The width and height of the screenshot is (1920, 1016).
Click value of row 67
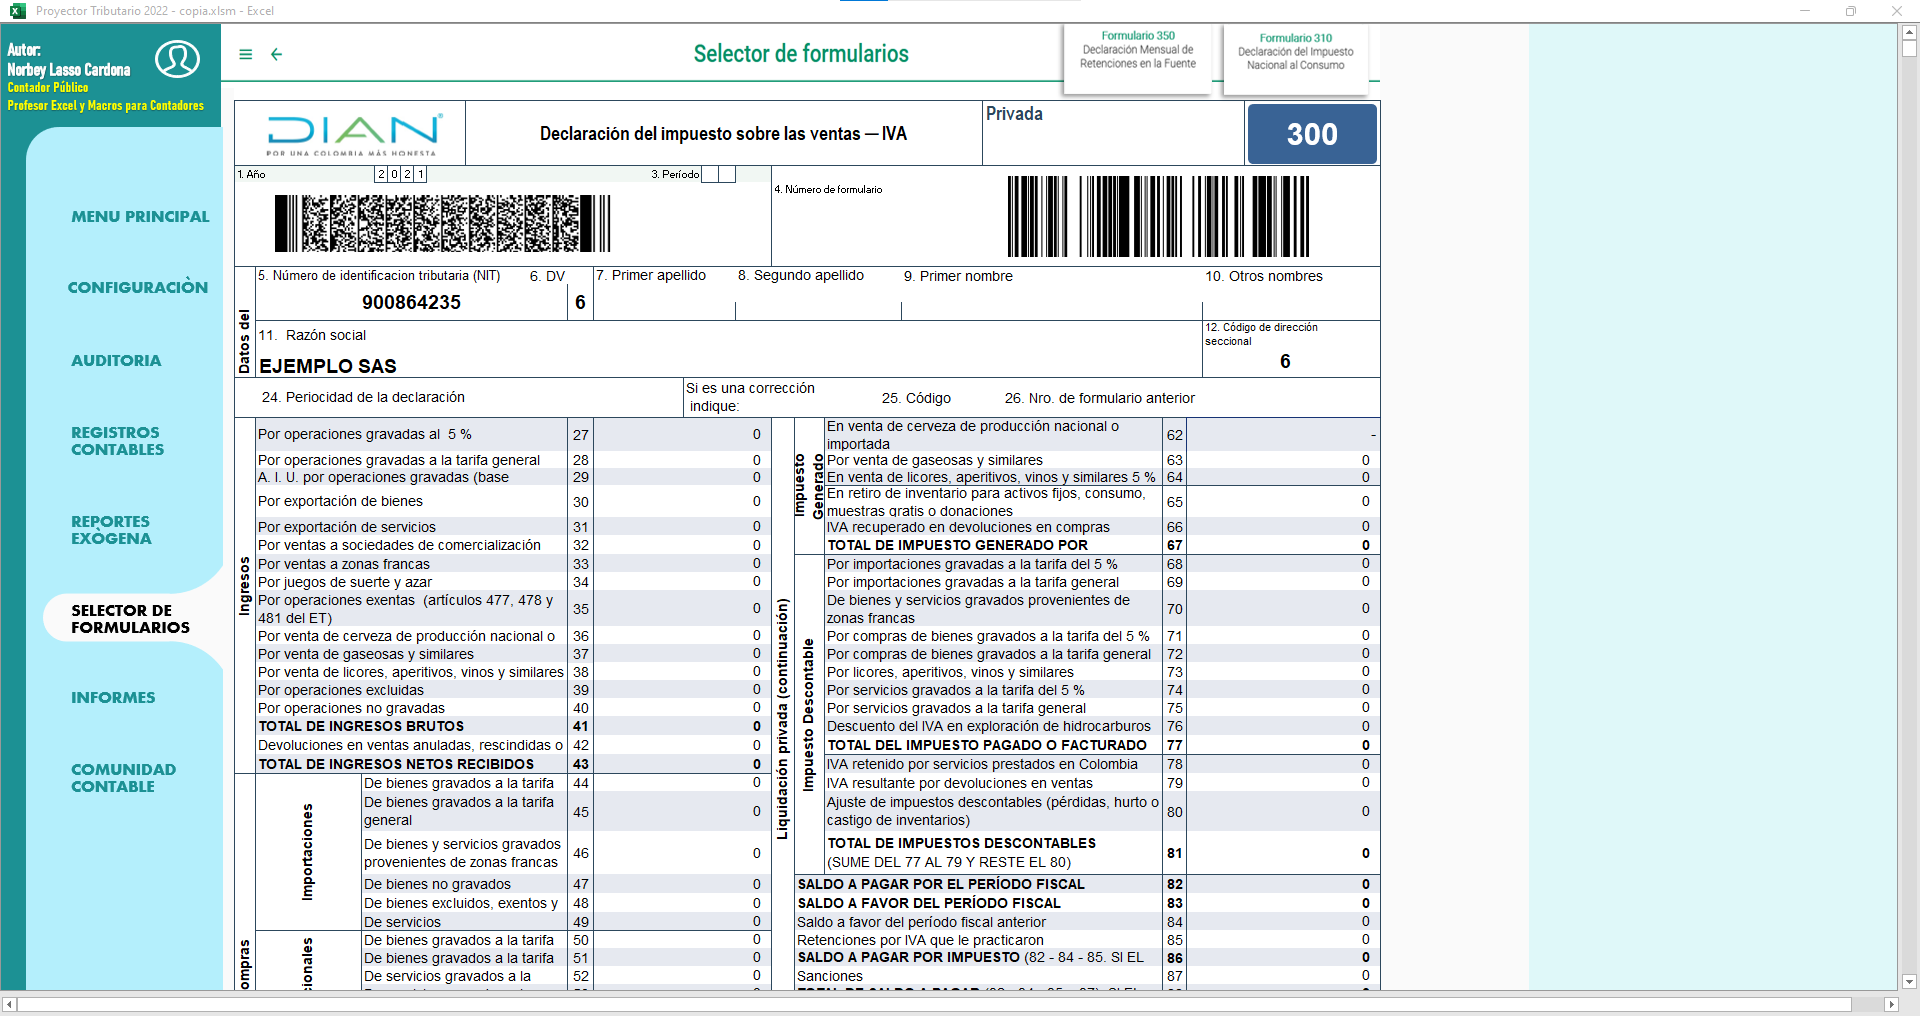[1282, 546]
